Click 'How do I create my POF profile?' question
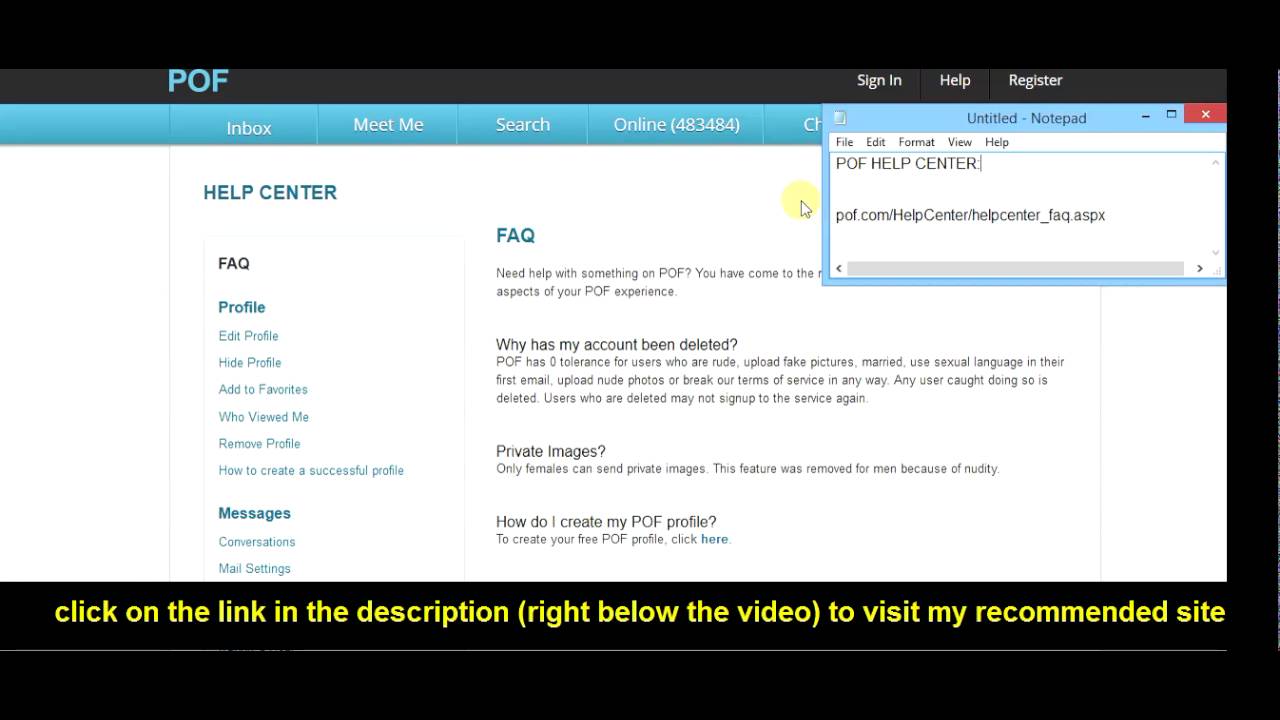1280x720 pixels. coord(606,522)
